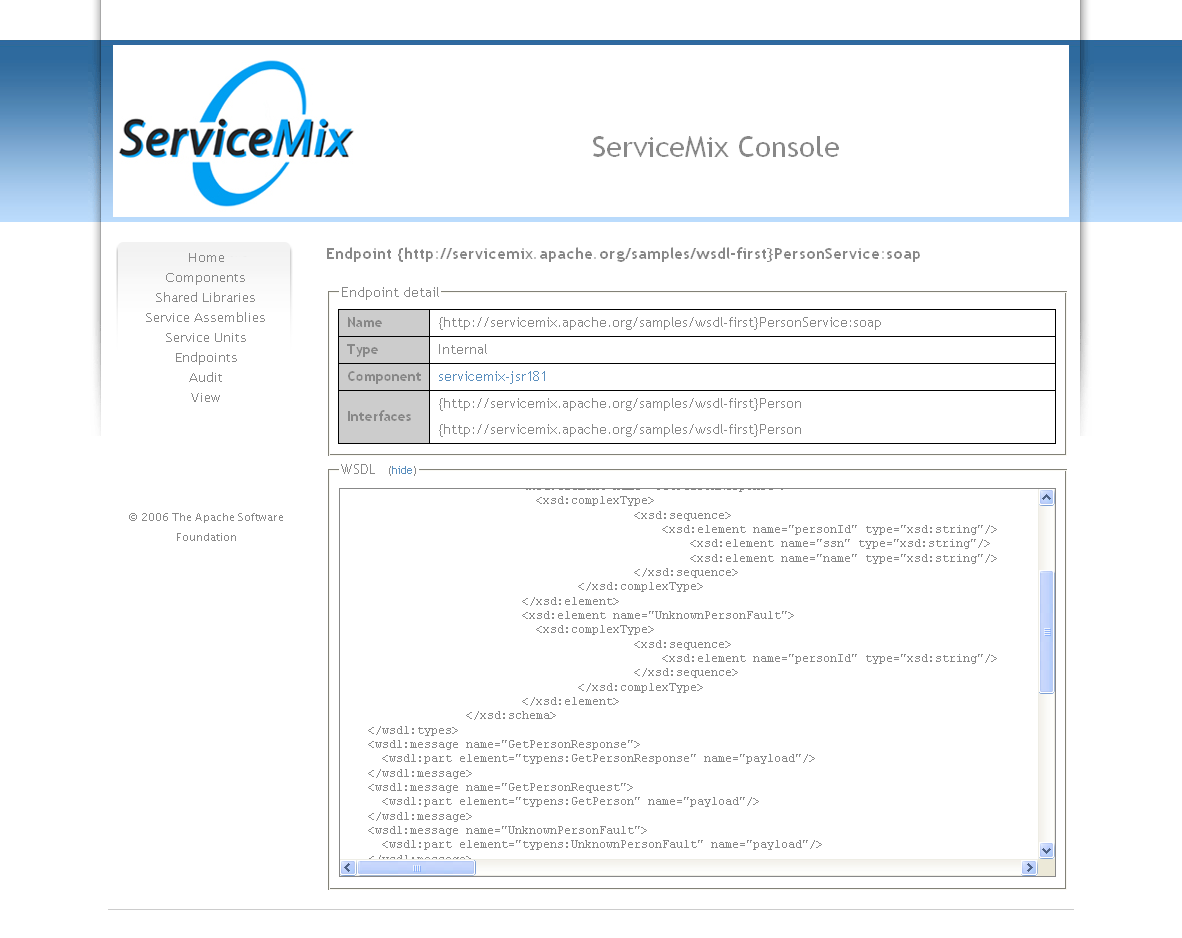Click the 'ServiceMix Console' title

[x=715, y=147]
